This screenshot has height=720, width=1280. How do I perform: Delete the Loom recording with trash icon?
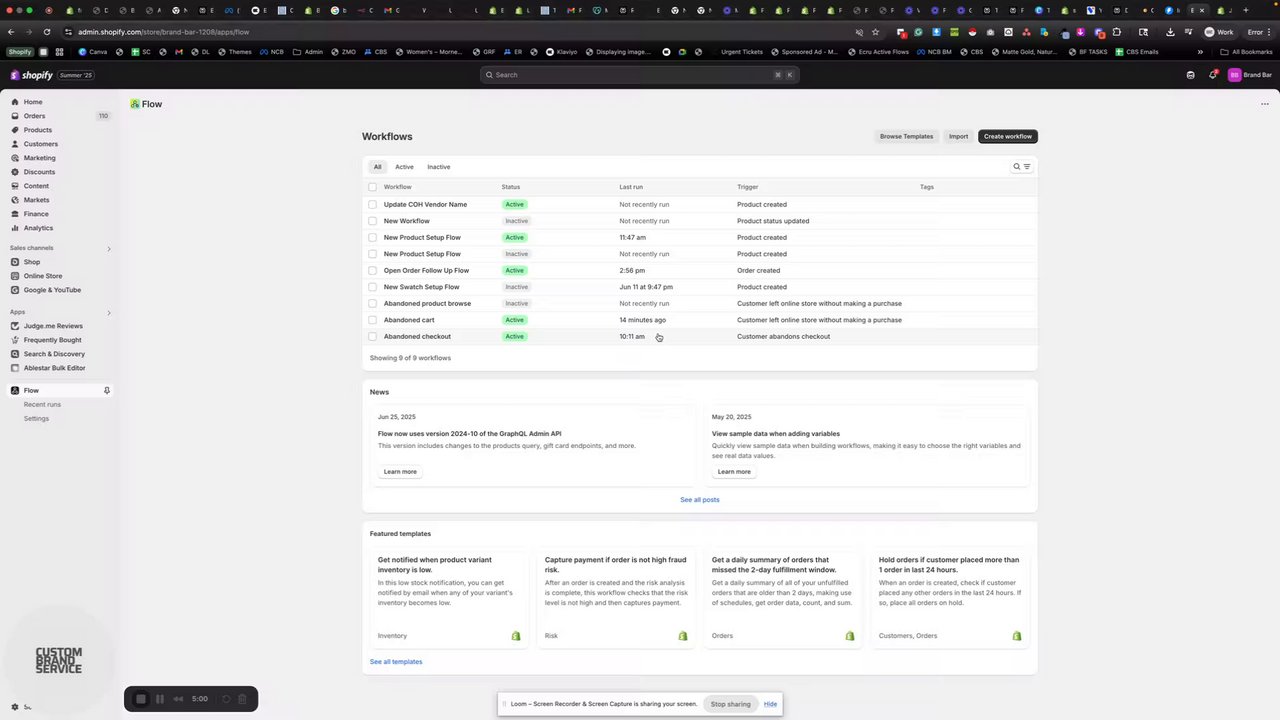click(x=242, y=699)
